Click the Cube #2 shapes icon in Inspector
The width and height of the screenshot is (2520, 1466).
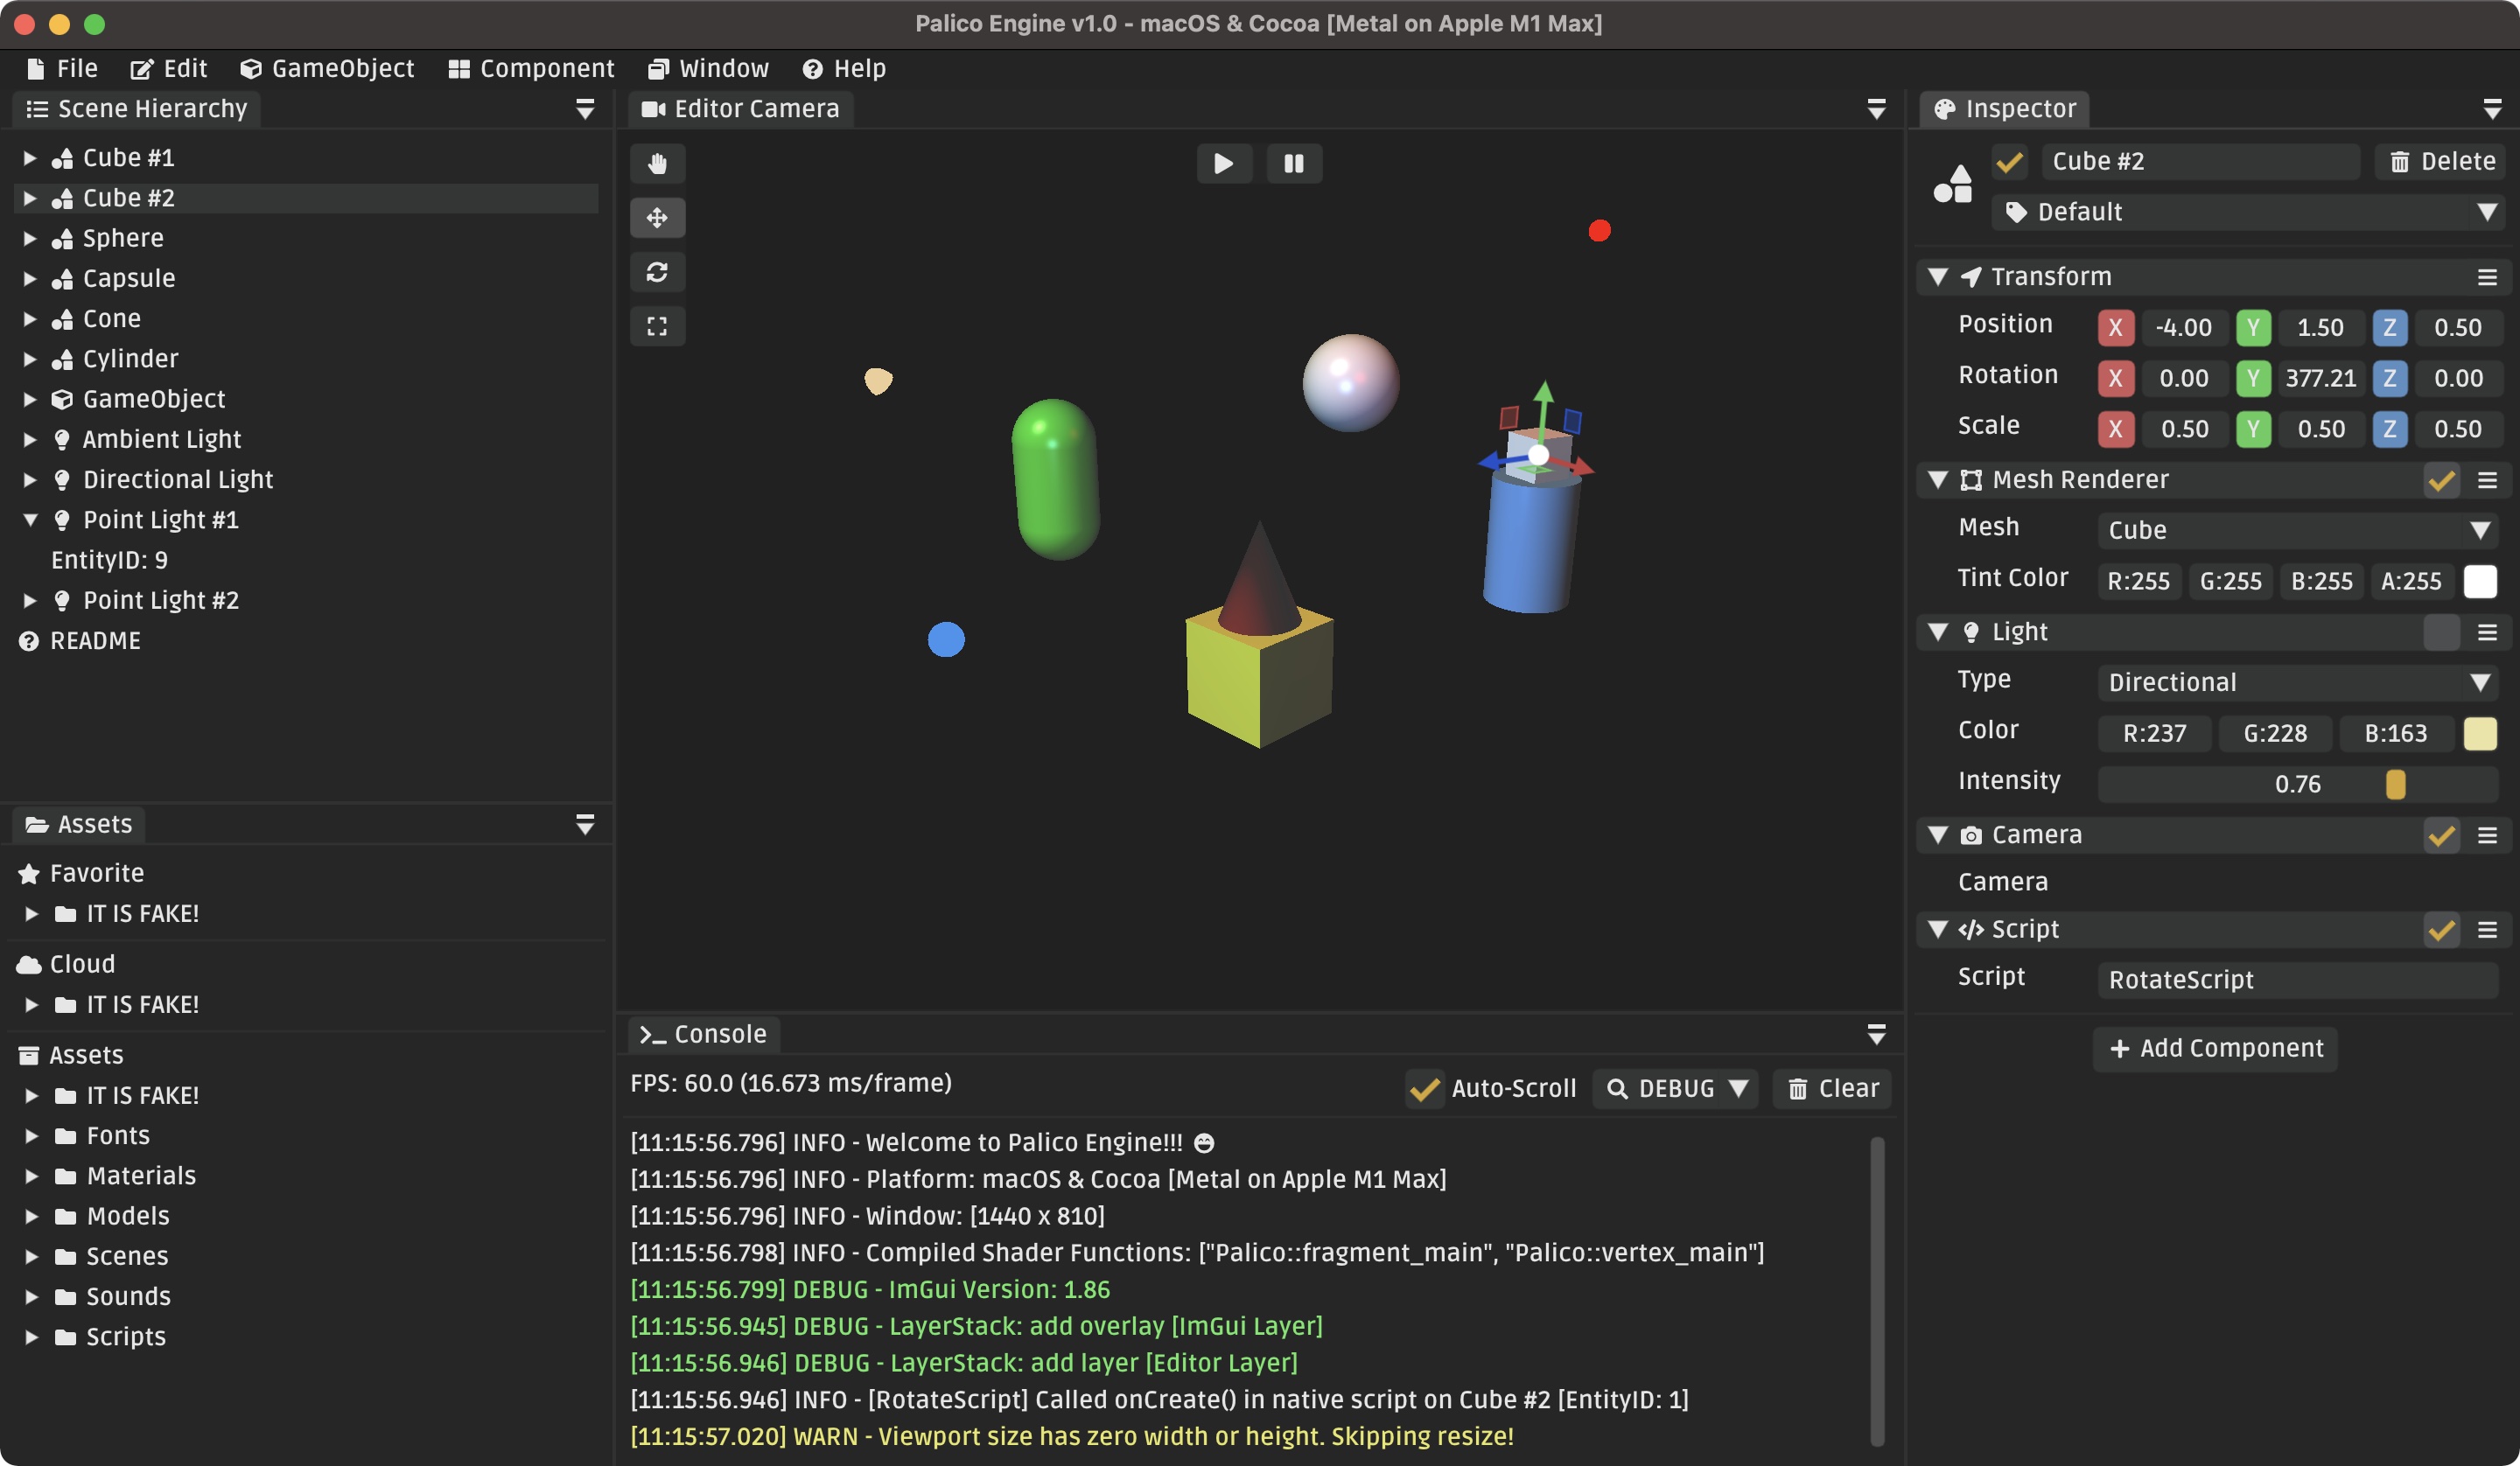1953,184
